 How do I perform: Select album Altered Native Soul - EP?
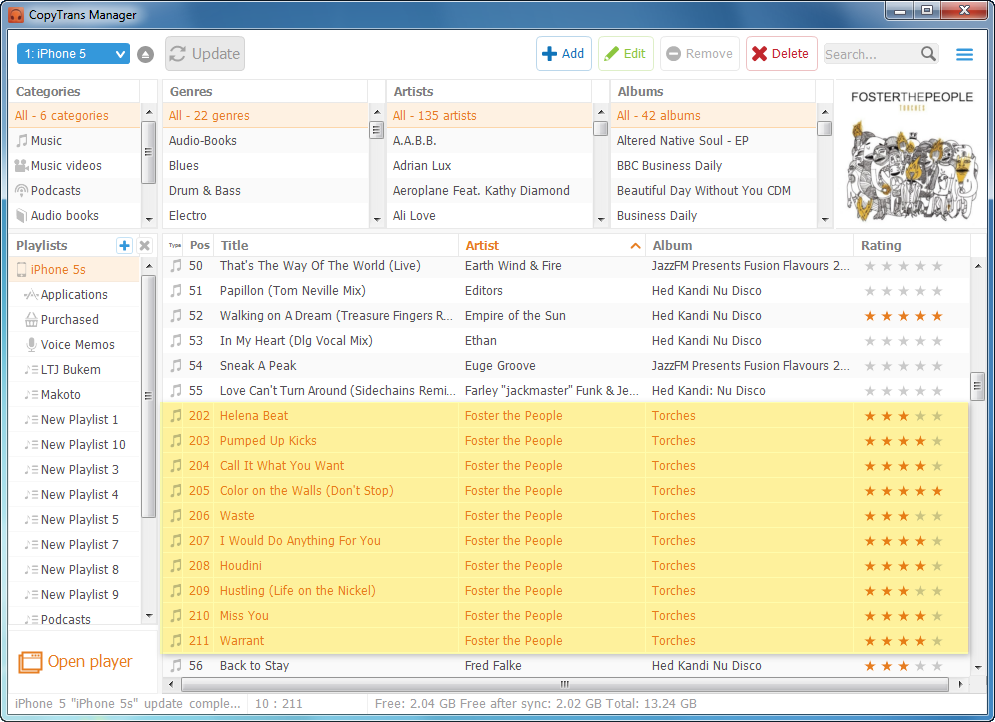pos(713,141)
